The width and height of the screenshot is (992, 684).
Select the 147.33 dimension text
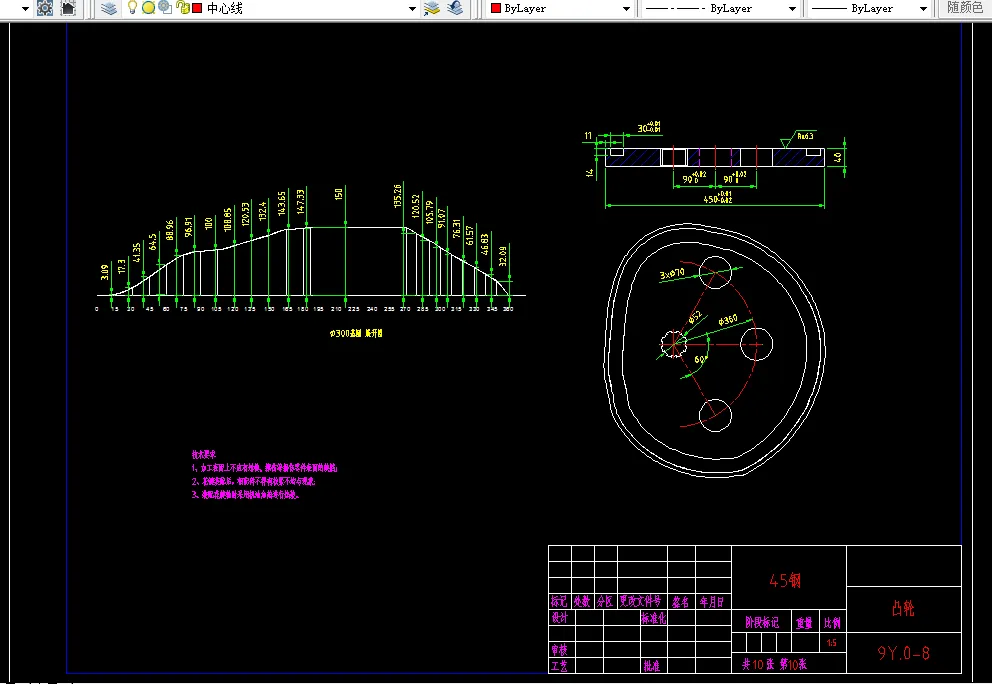pos(301,201)
